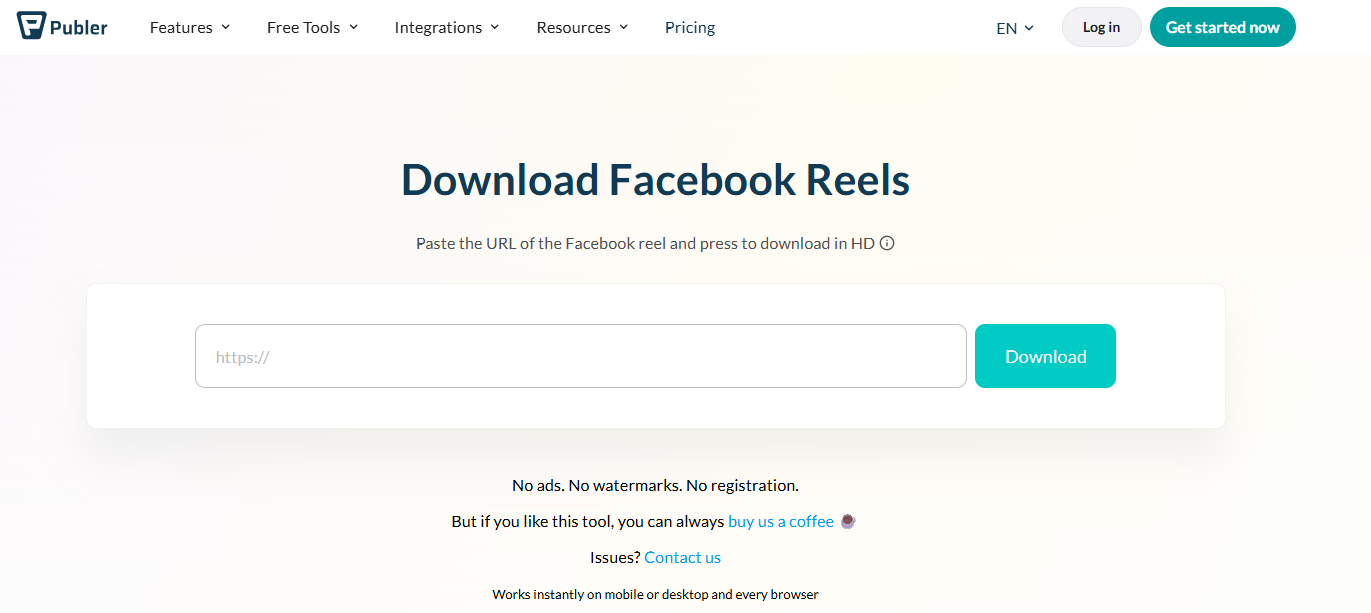Screen dimensions: 1371x613
Task: Click the Publer logo icon
Action: tap(31, 26)
